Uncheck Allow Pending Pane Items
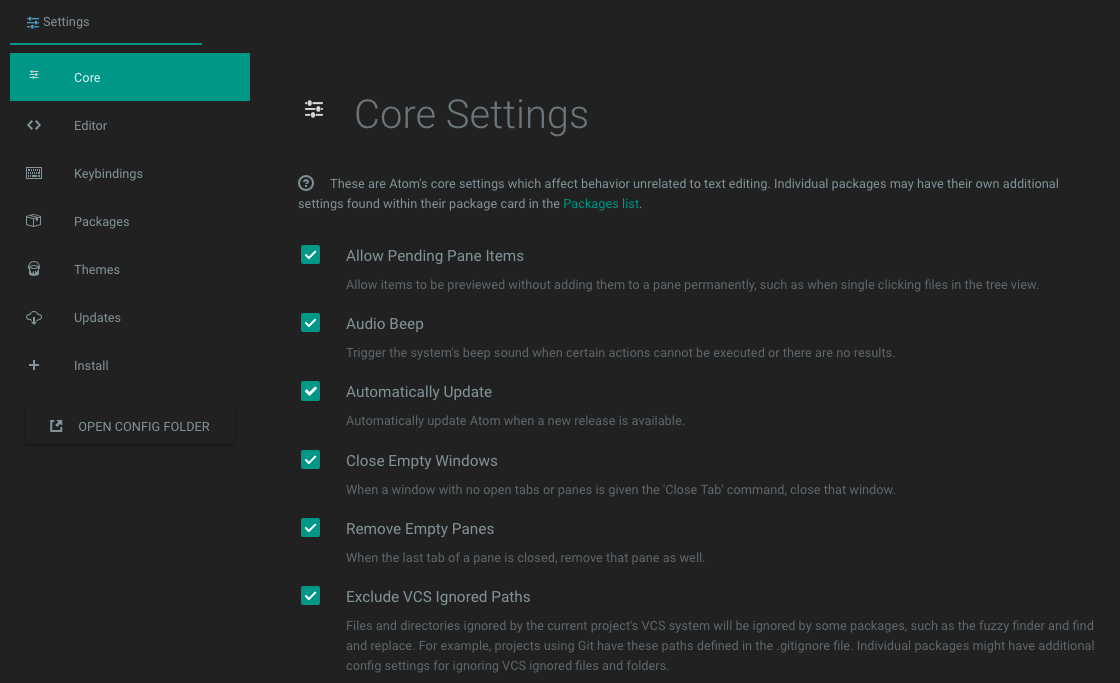 point(310,255)
